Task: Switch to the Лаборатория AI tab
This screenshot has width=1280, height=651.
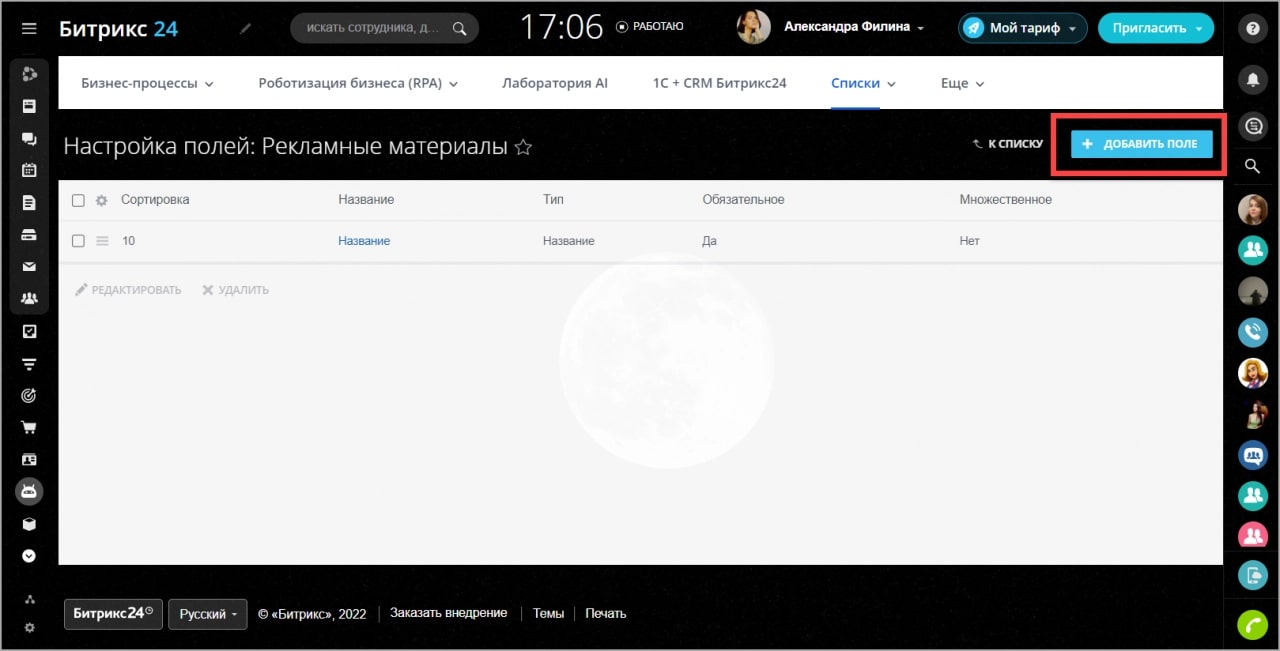Action: coord(554,83)
